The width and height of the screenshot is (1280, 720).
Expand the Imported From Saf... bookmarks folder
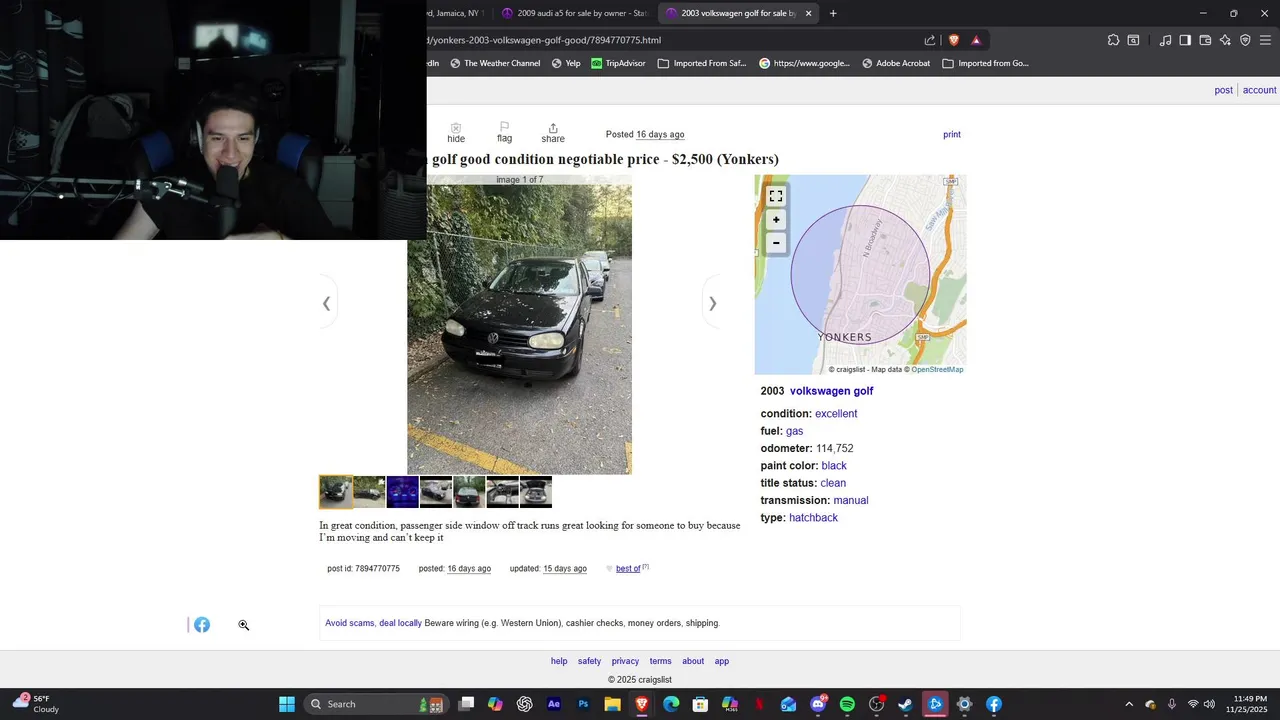click(702, 63)
